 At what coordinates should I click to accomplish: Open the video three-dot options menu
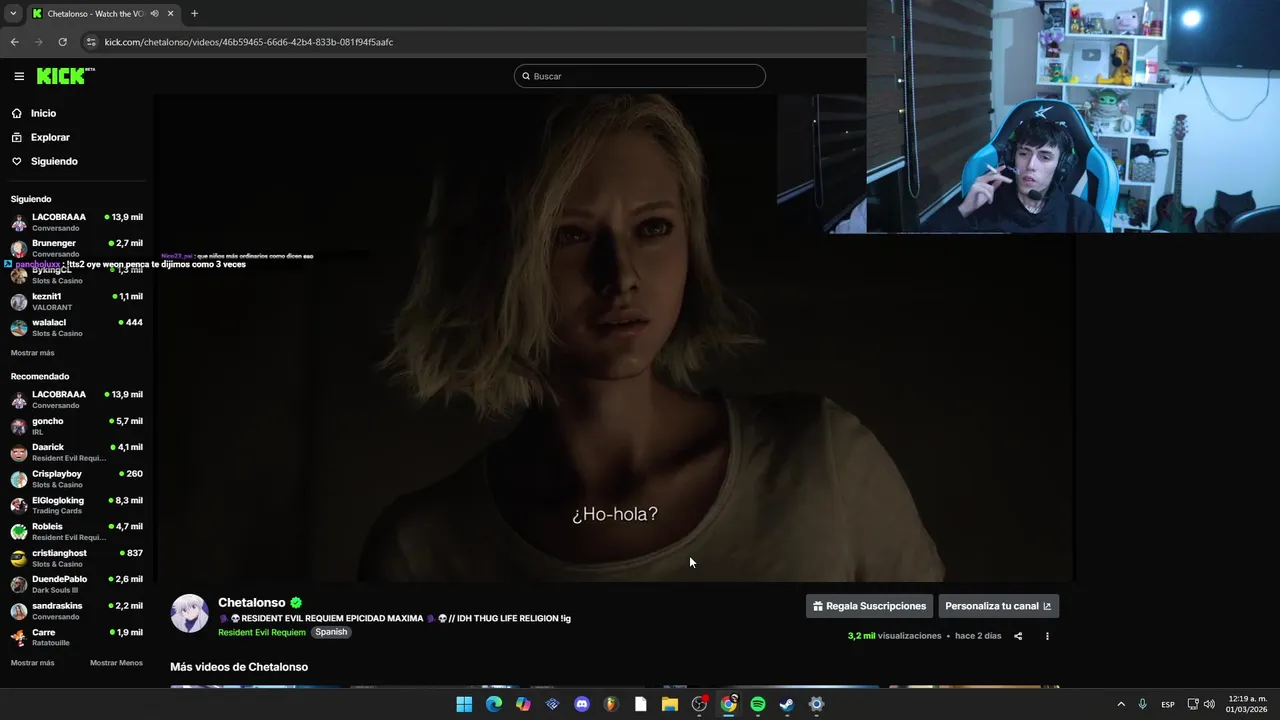click(1047, 636)
